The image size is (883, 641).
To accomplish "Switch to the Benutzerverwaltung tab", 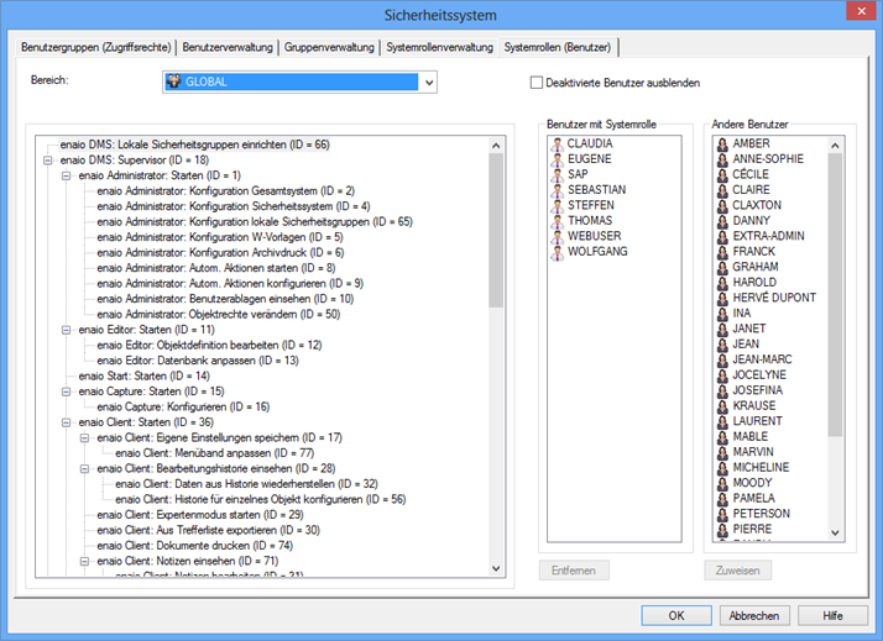I will tap(228, 47).
